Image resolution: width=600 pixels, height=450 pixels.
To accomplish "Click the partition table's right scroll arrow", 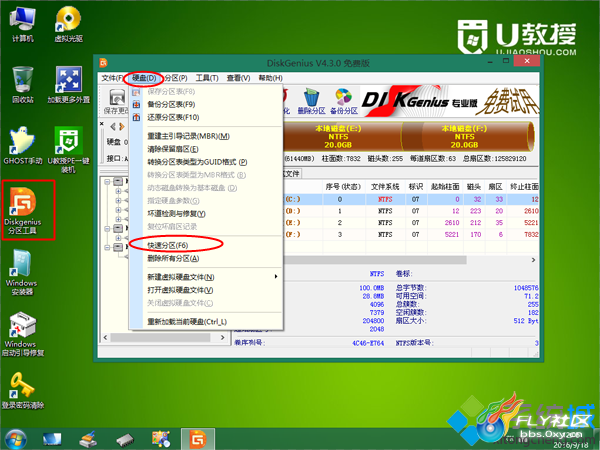I will pos(533,260).
